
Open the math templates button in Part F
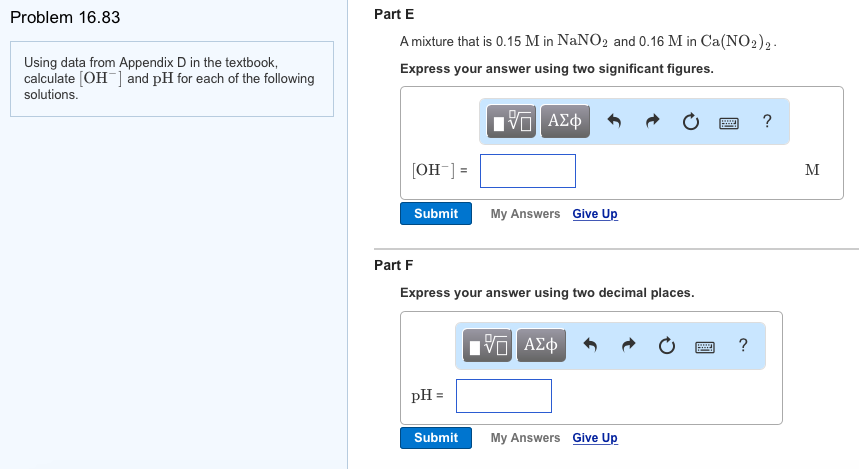pyautogui.click(x=487, y=345)
